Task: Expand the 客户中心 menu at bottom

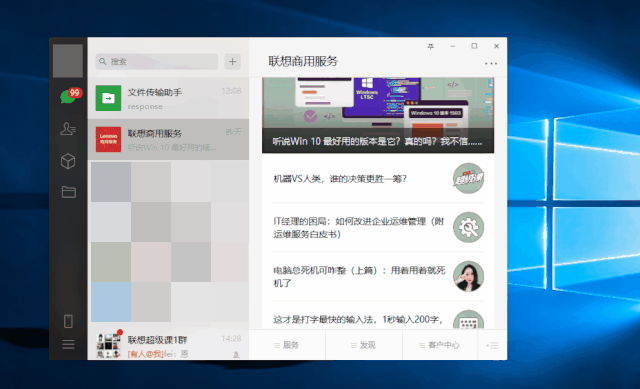Action: pyautogui.click(x=440, y=345)
